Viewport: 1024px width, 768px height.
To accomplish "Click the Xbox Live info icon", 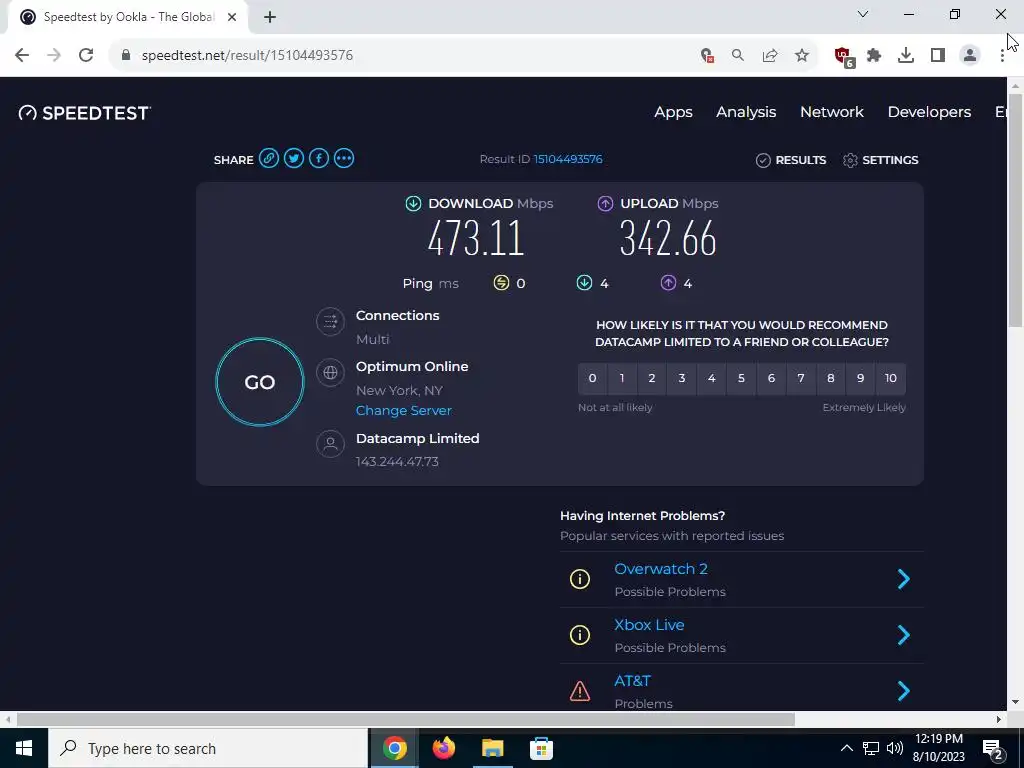I will tap(579, 635).
